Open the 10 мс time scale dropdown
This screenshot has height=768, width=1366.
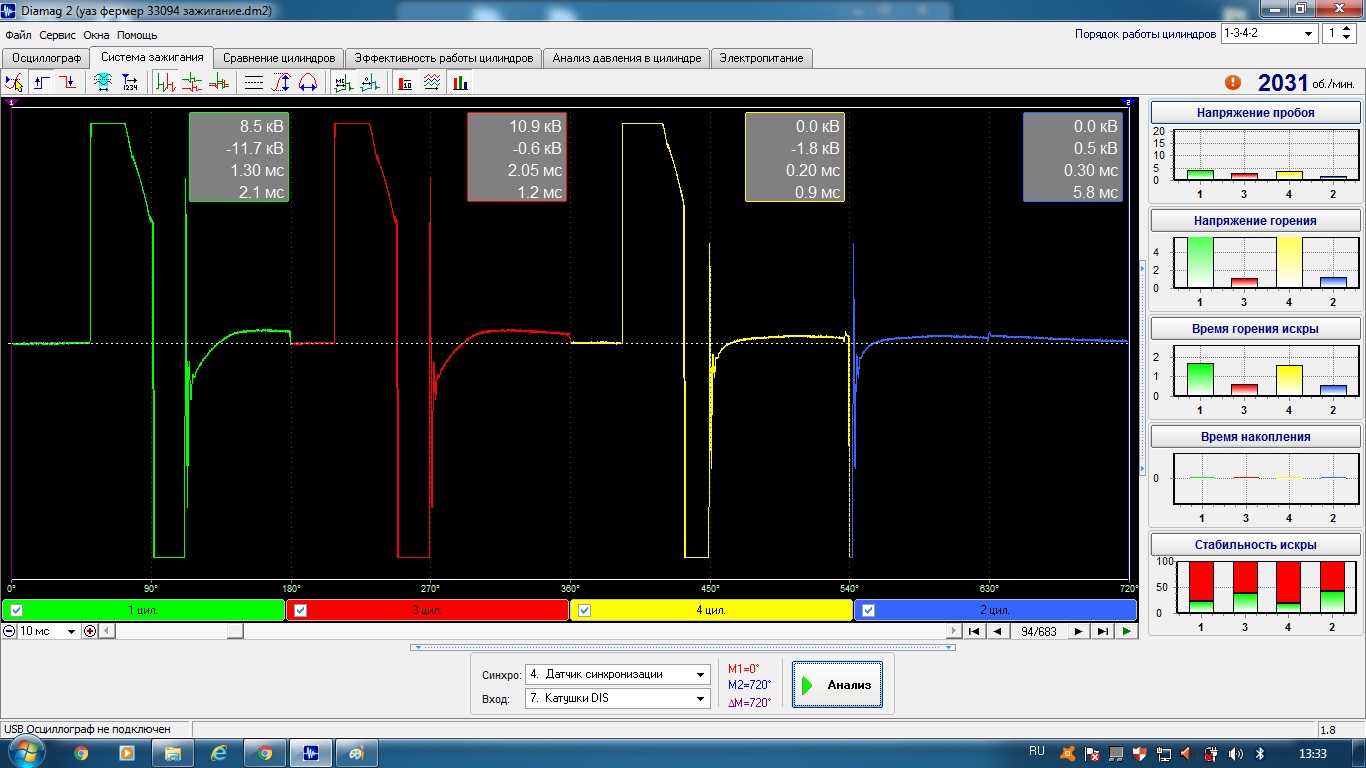pos(49,631)
